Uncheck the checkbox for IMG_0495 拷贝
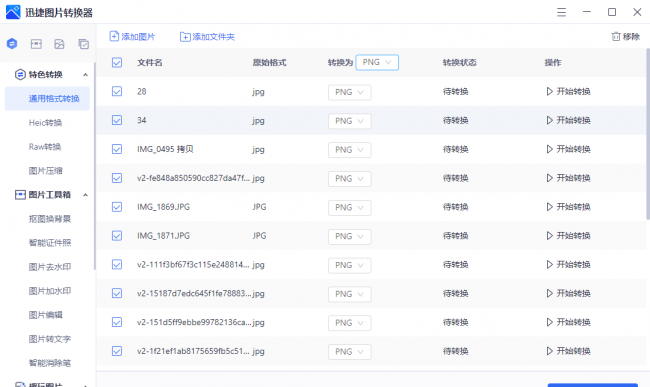This screenshot has height=387, width=650. 117,149
